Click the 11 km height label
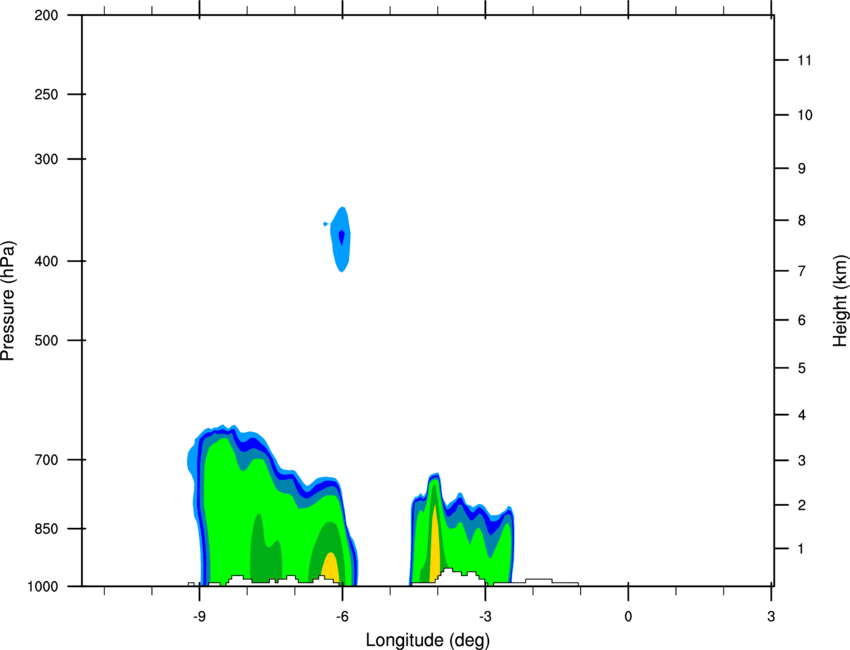Image resolution: width=850 pixels, height=650 pixels. [x=805, y=60]
